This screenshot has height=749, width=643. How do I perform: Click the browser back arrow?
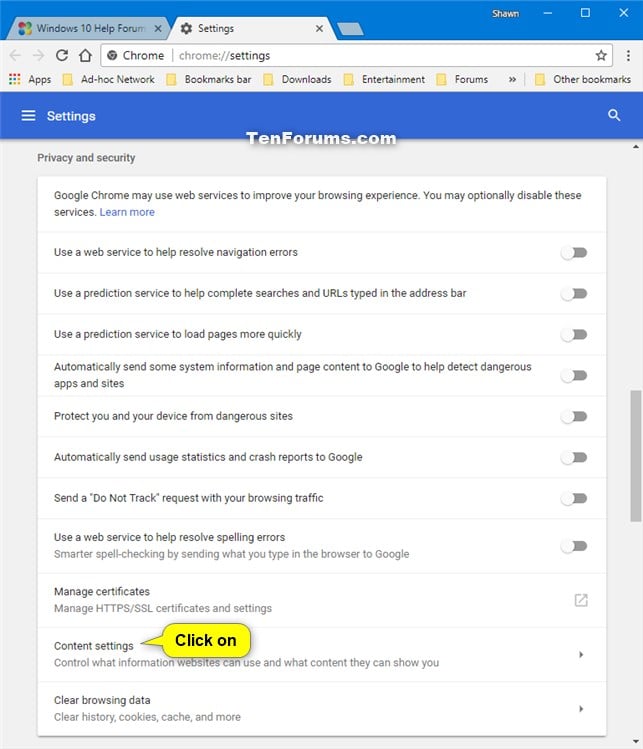[x=15, y=55]
